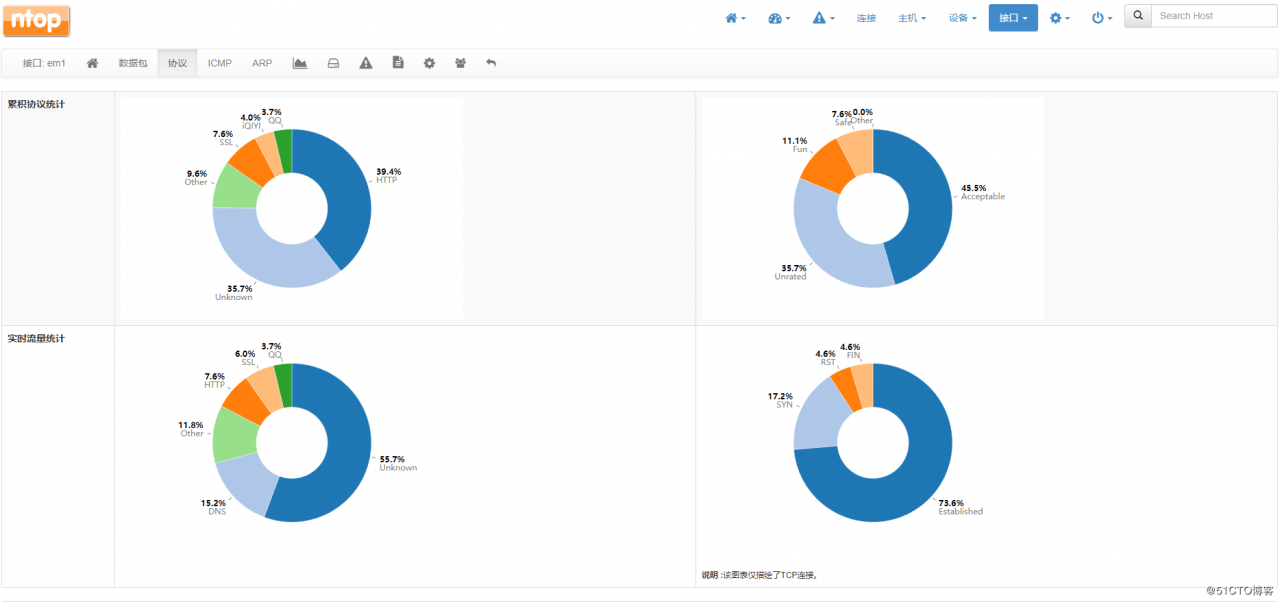
Task: Click the users group icon
Action: click(460, 63)
